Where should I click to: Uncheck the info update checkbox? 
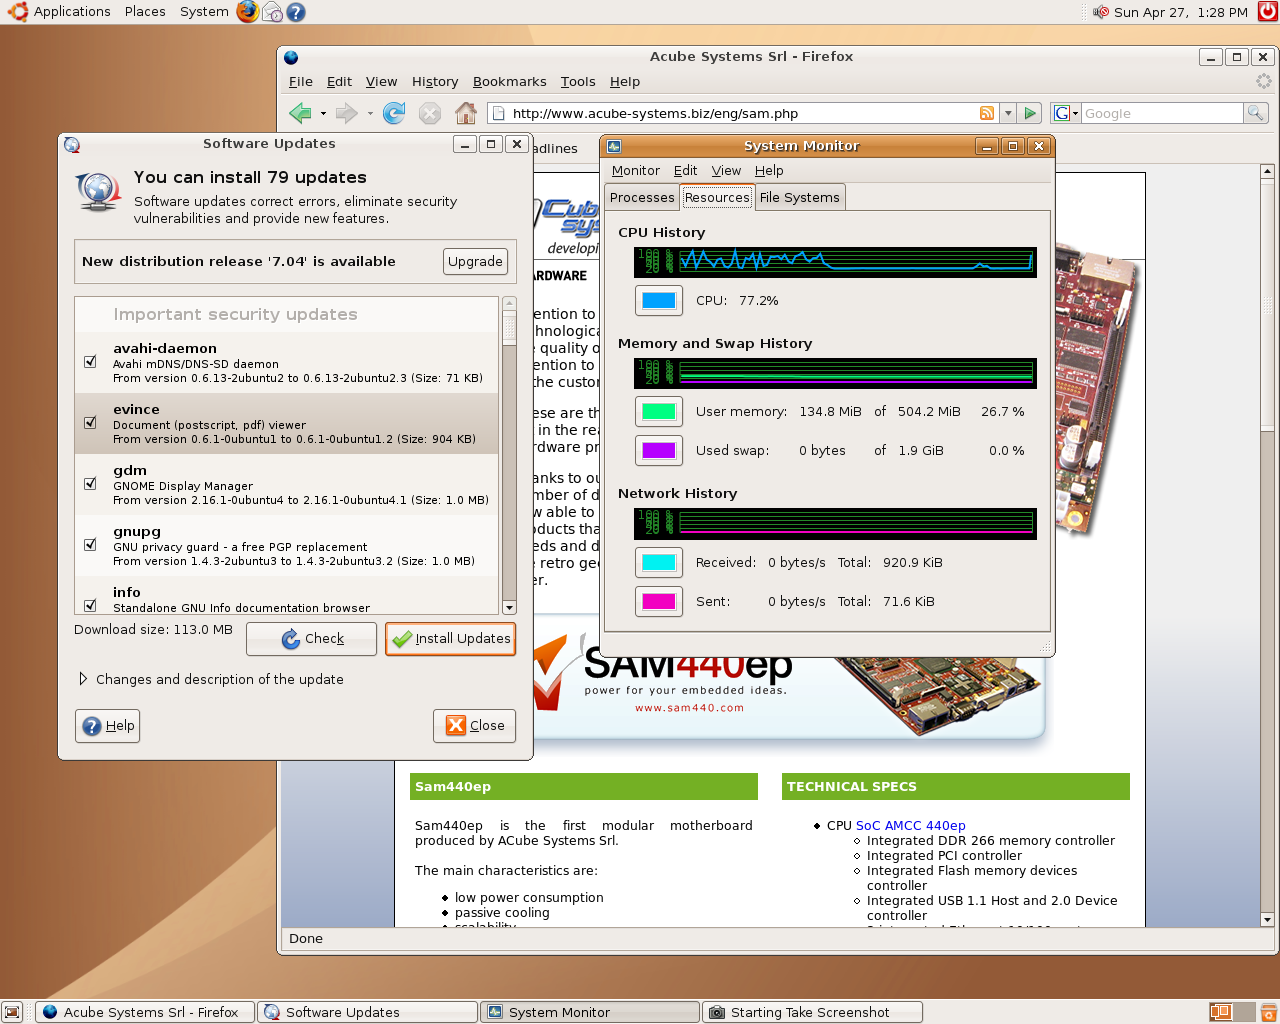[x=90, y=605]
